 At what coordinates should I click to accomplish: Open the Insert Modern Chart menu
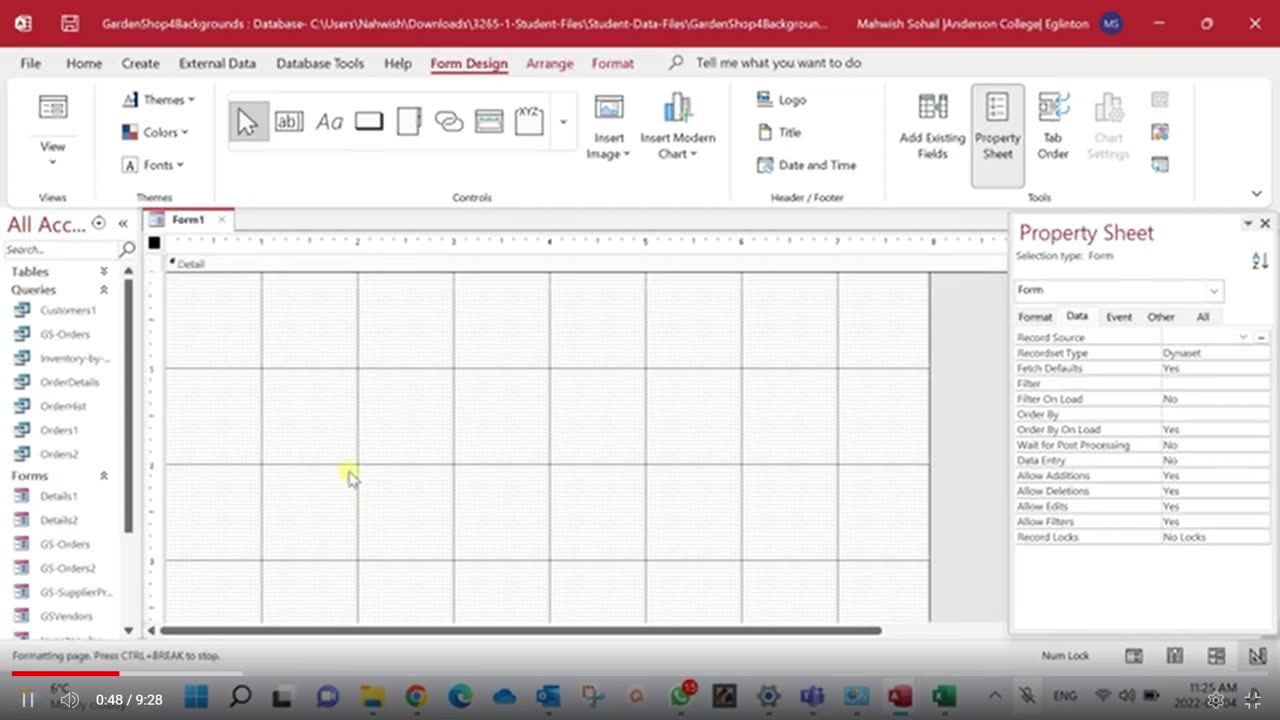677,126
